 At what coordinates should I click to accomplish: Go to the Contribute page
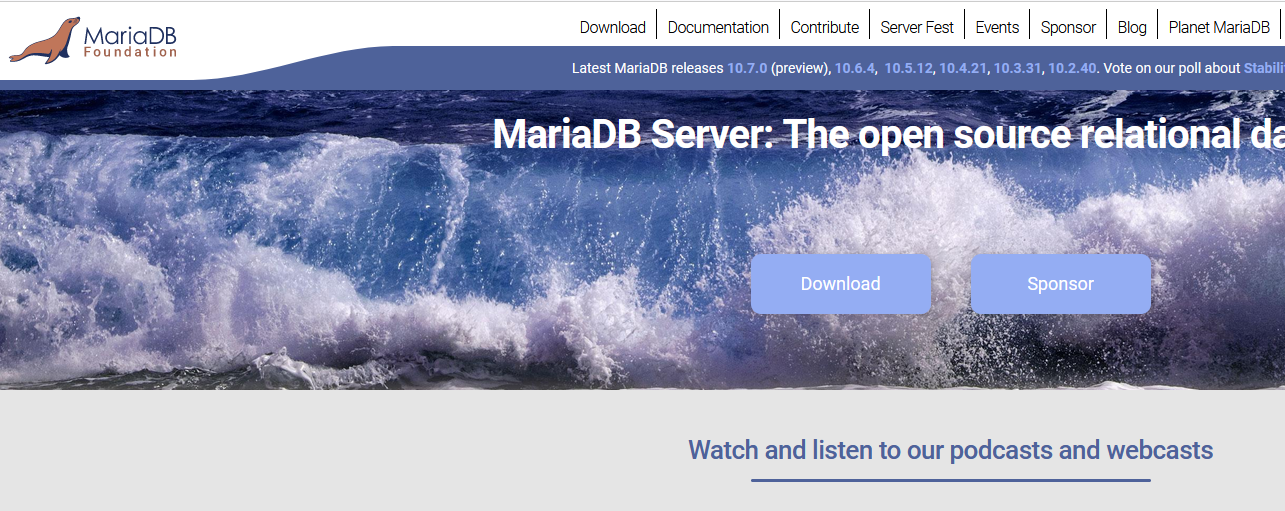click(825, 27)
